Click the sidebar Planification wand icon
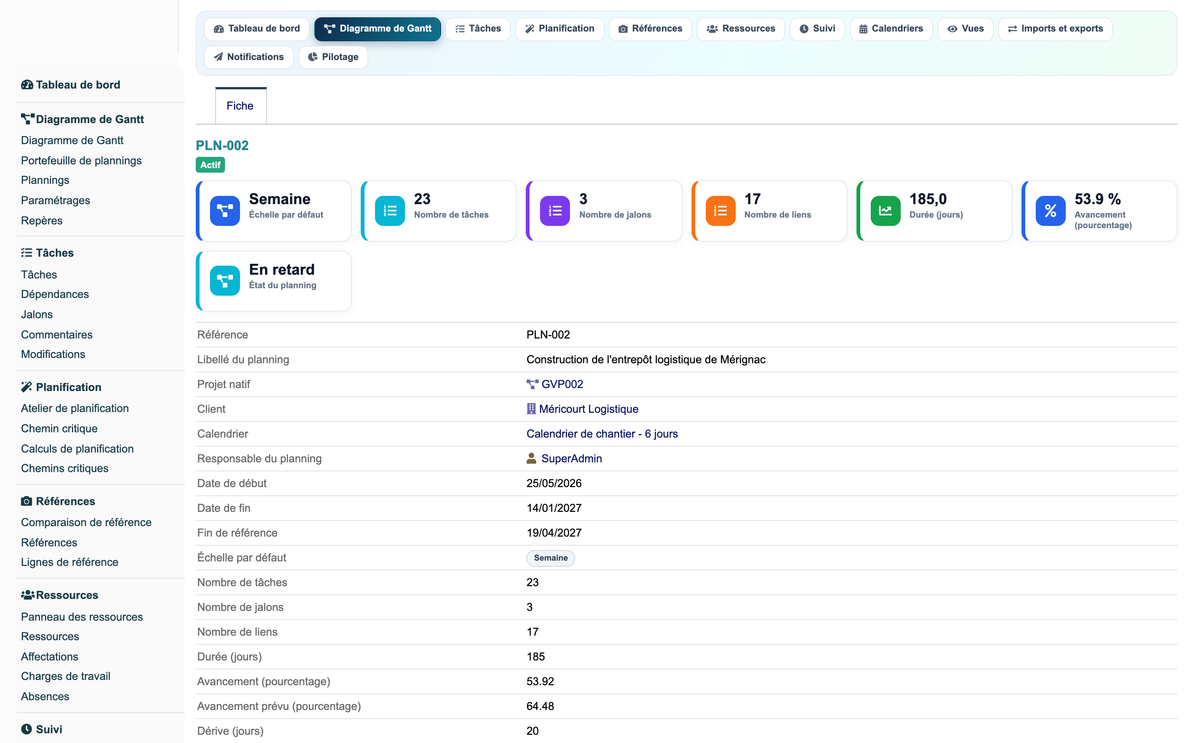 [x=27, y=387]
